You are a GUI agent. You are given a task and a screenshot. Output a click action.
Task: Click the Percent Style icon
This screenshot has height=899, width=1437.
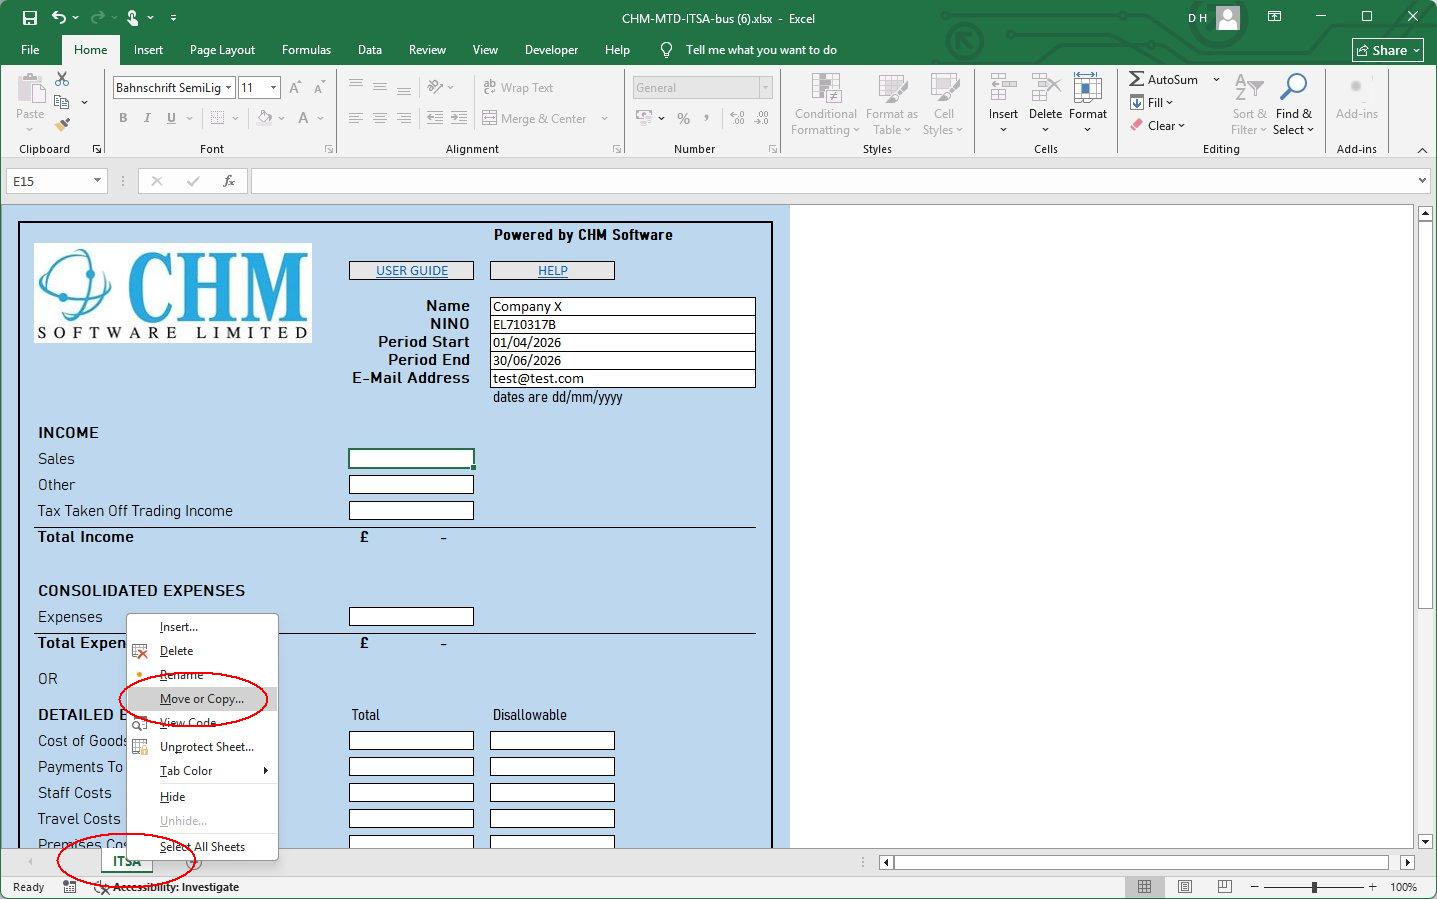pyautogui.click(x=683, y=118)
